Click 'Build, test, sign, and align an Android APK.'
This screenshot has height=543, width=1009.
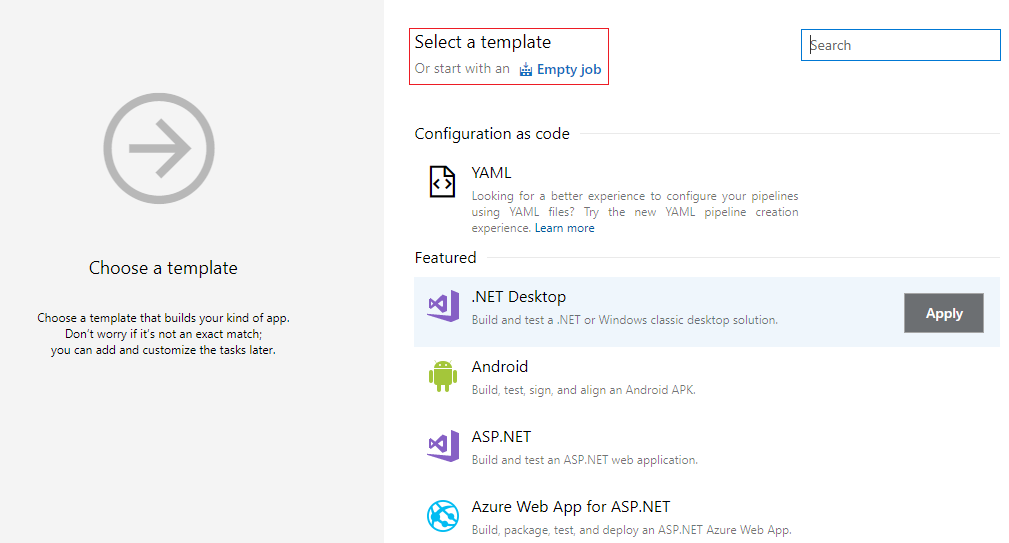[584, 390]
